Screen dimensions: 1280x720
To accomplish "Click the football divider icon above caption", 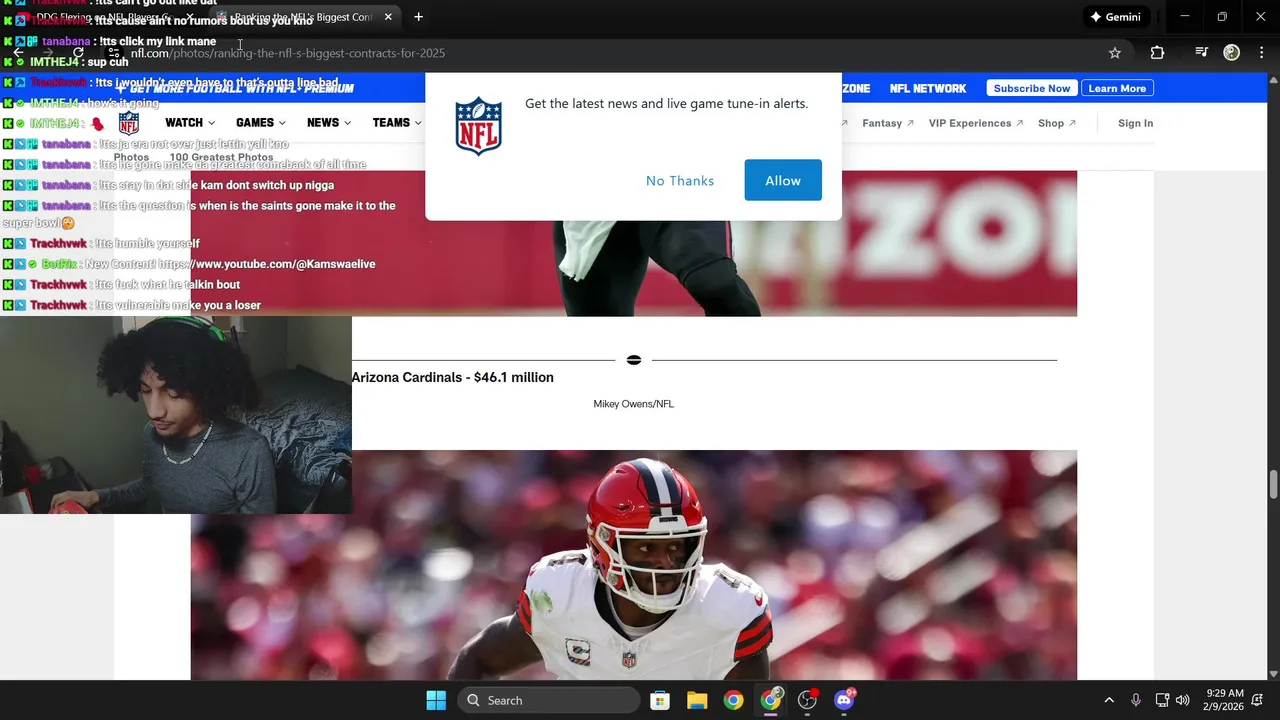I will pos(634,360).
